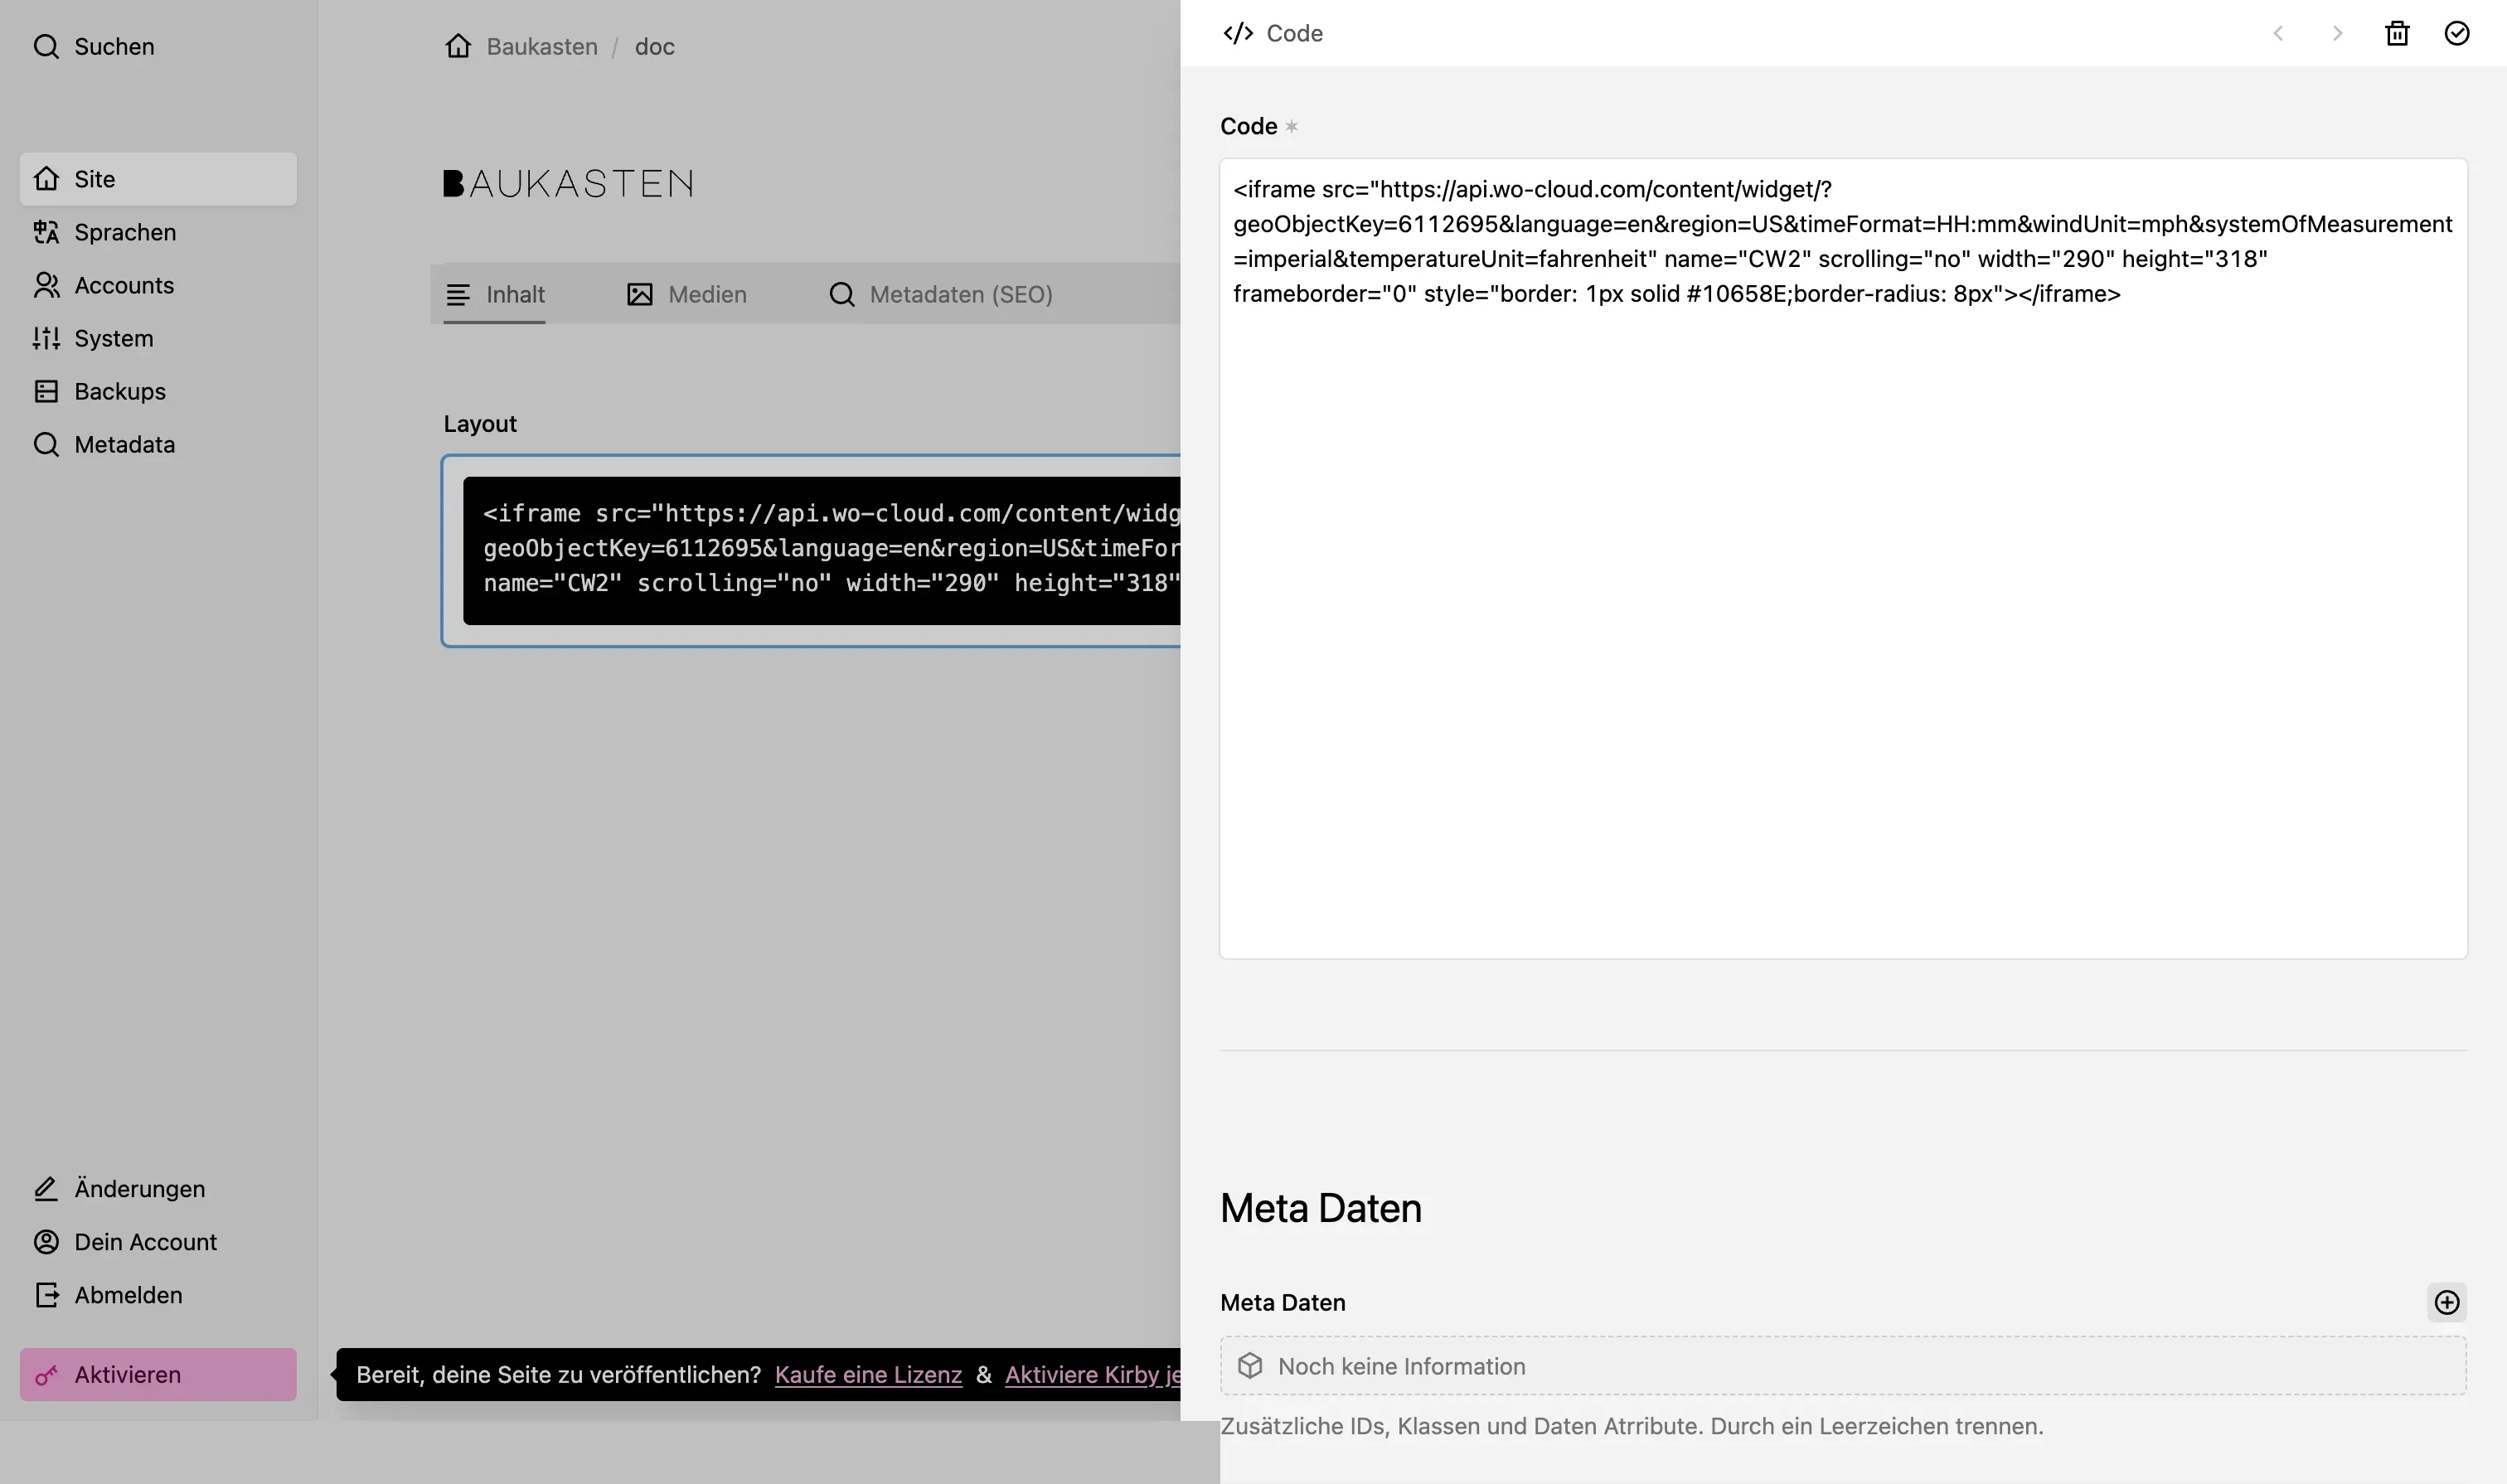
Task: Navigate to previous block with left chevron
Action: tap(2279, 33)
